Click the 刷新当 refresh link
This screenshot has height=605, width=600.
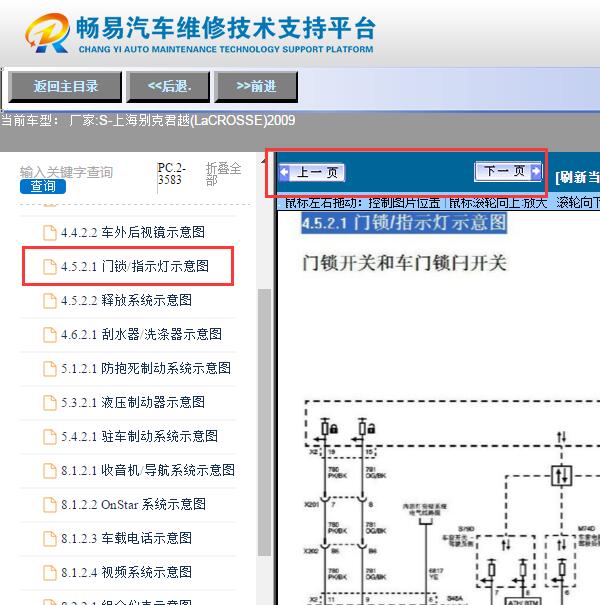(x=577, y=177)
